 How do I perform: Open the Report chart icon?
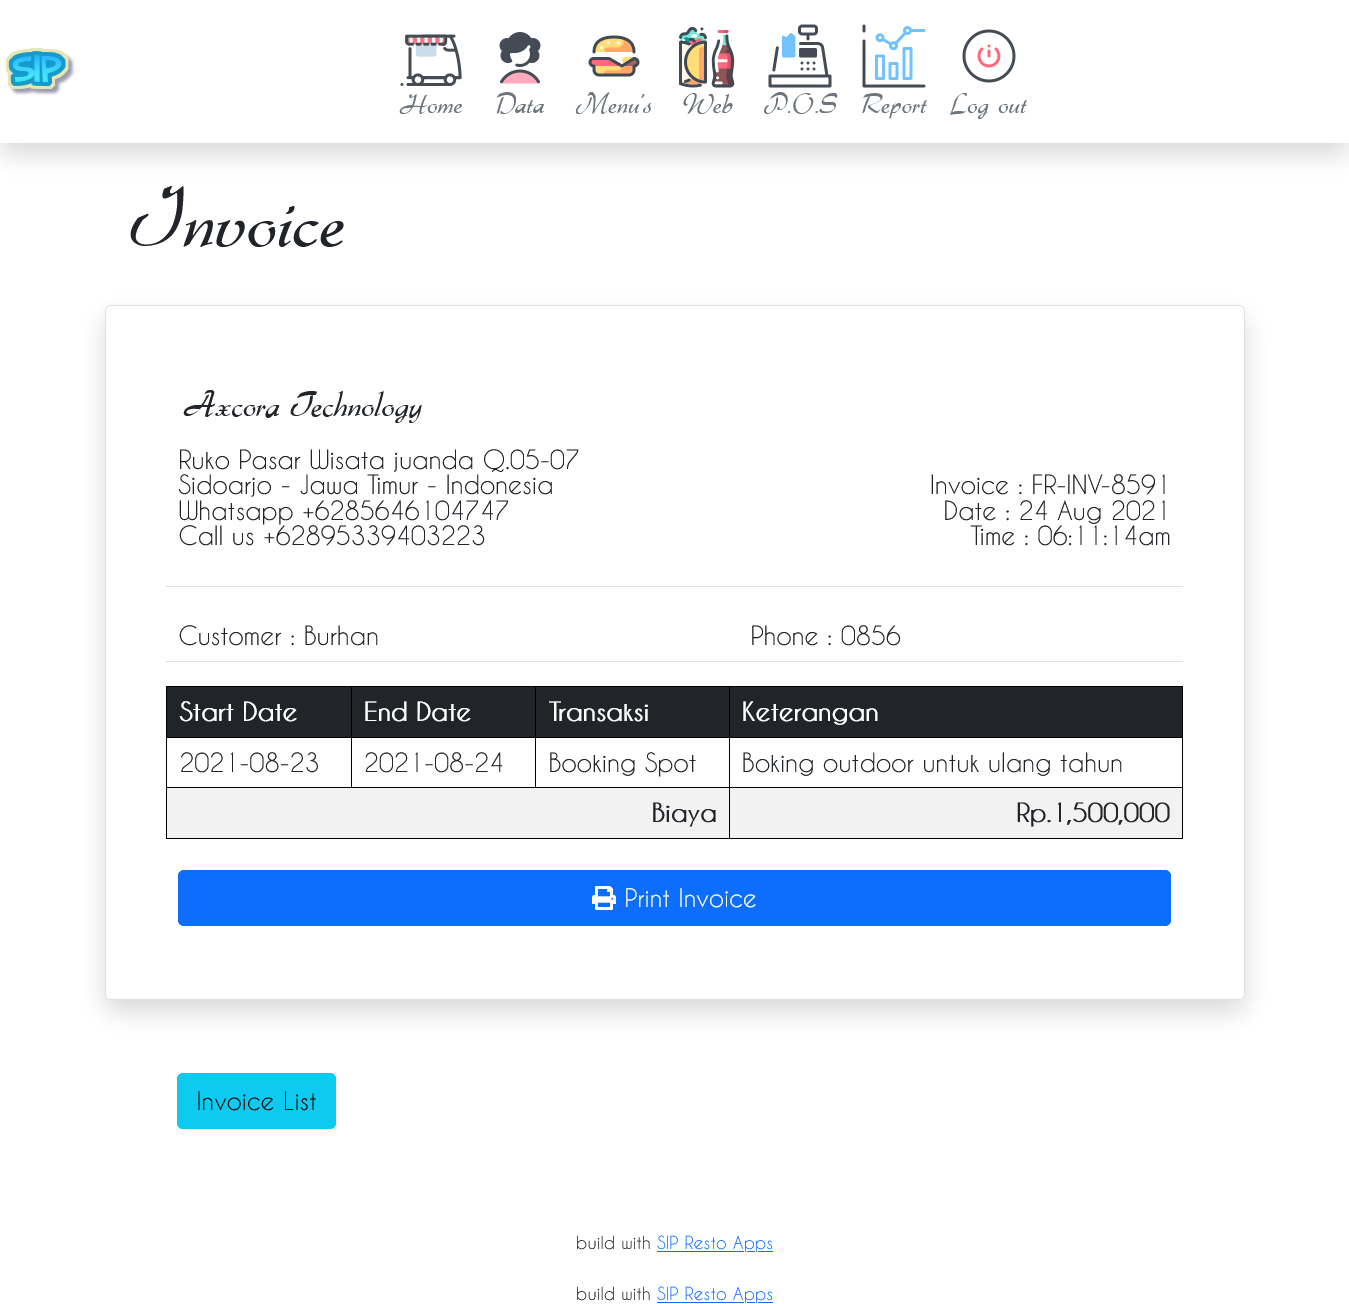(x=894, y=56)
